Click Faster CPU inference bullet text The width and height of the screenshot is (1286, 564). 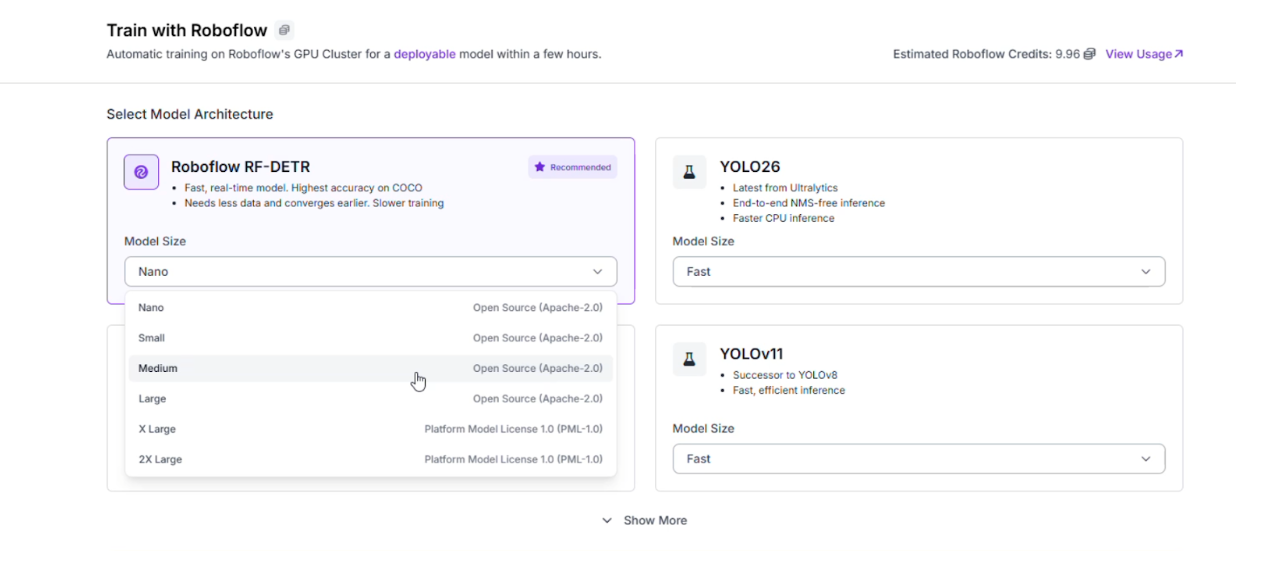pyautogui.click(x=784, y=218)
